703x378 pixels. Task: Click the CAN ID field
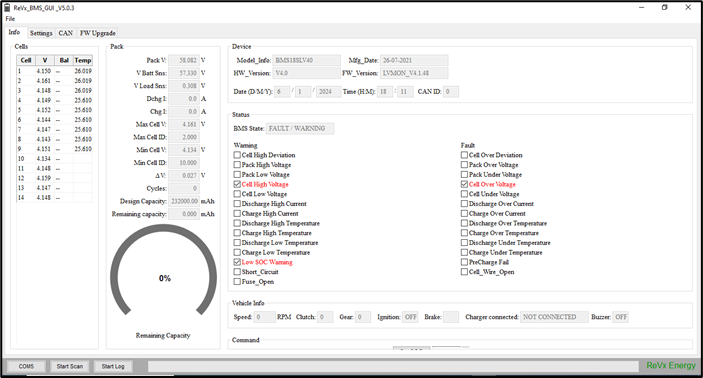451,91
